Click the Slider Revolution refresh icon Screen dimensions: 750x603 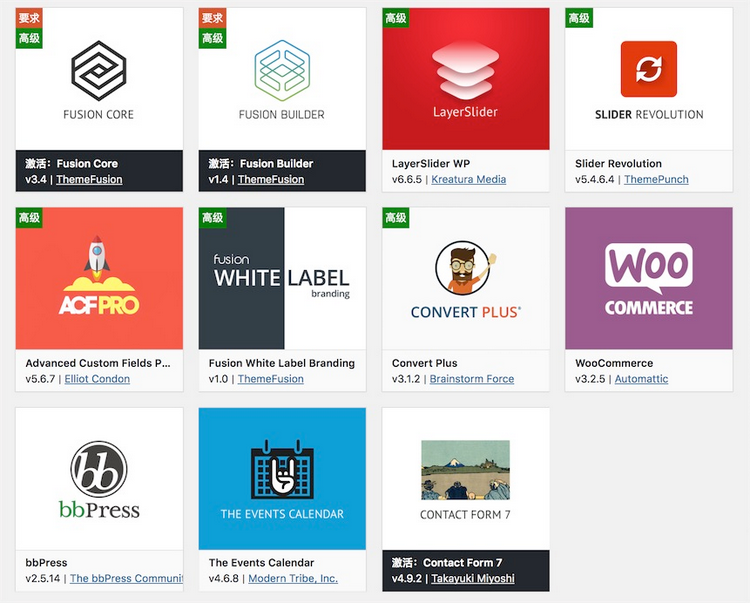(x=649, y=69)
